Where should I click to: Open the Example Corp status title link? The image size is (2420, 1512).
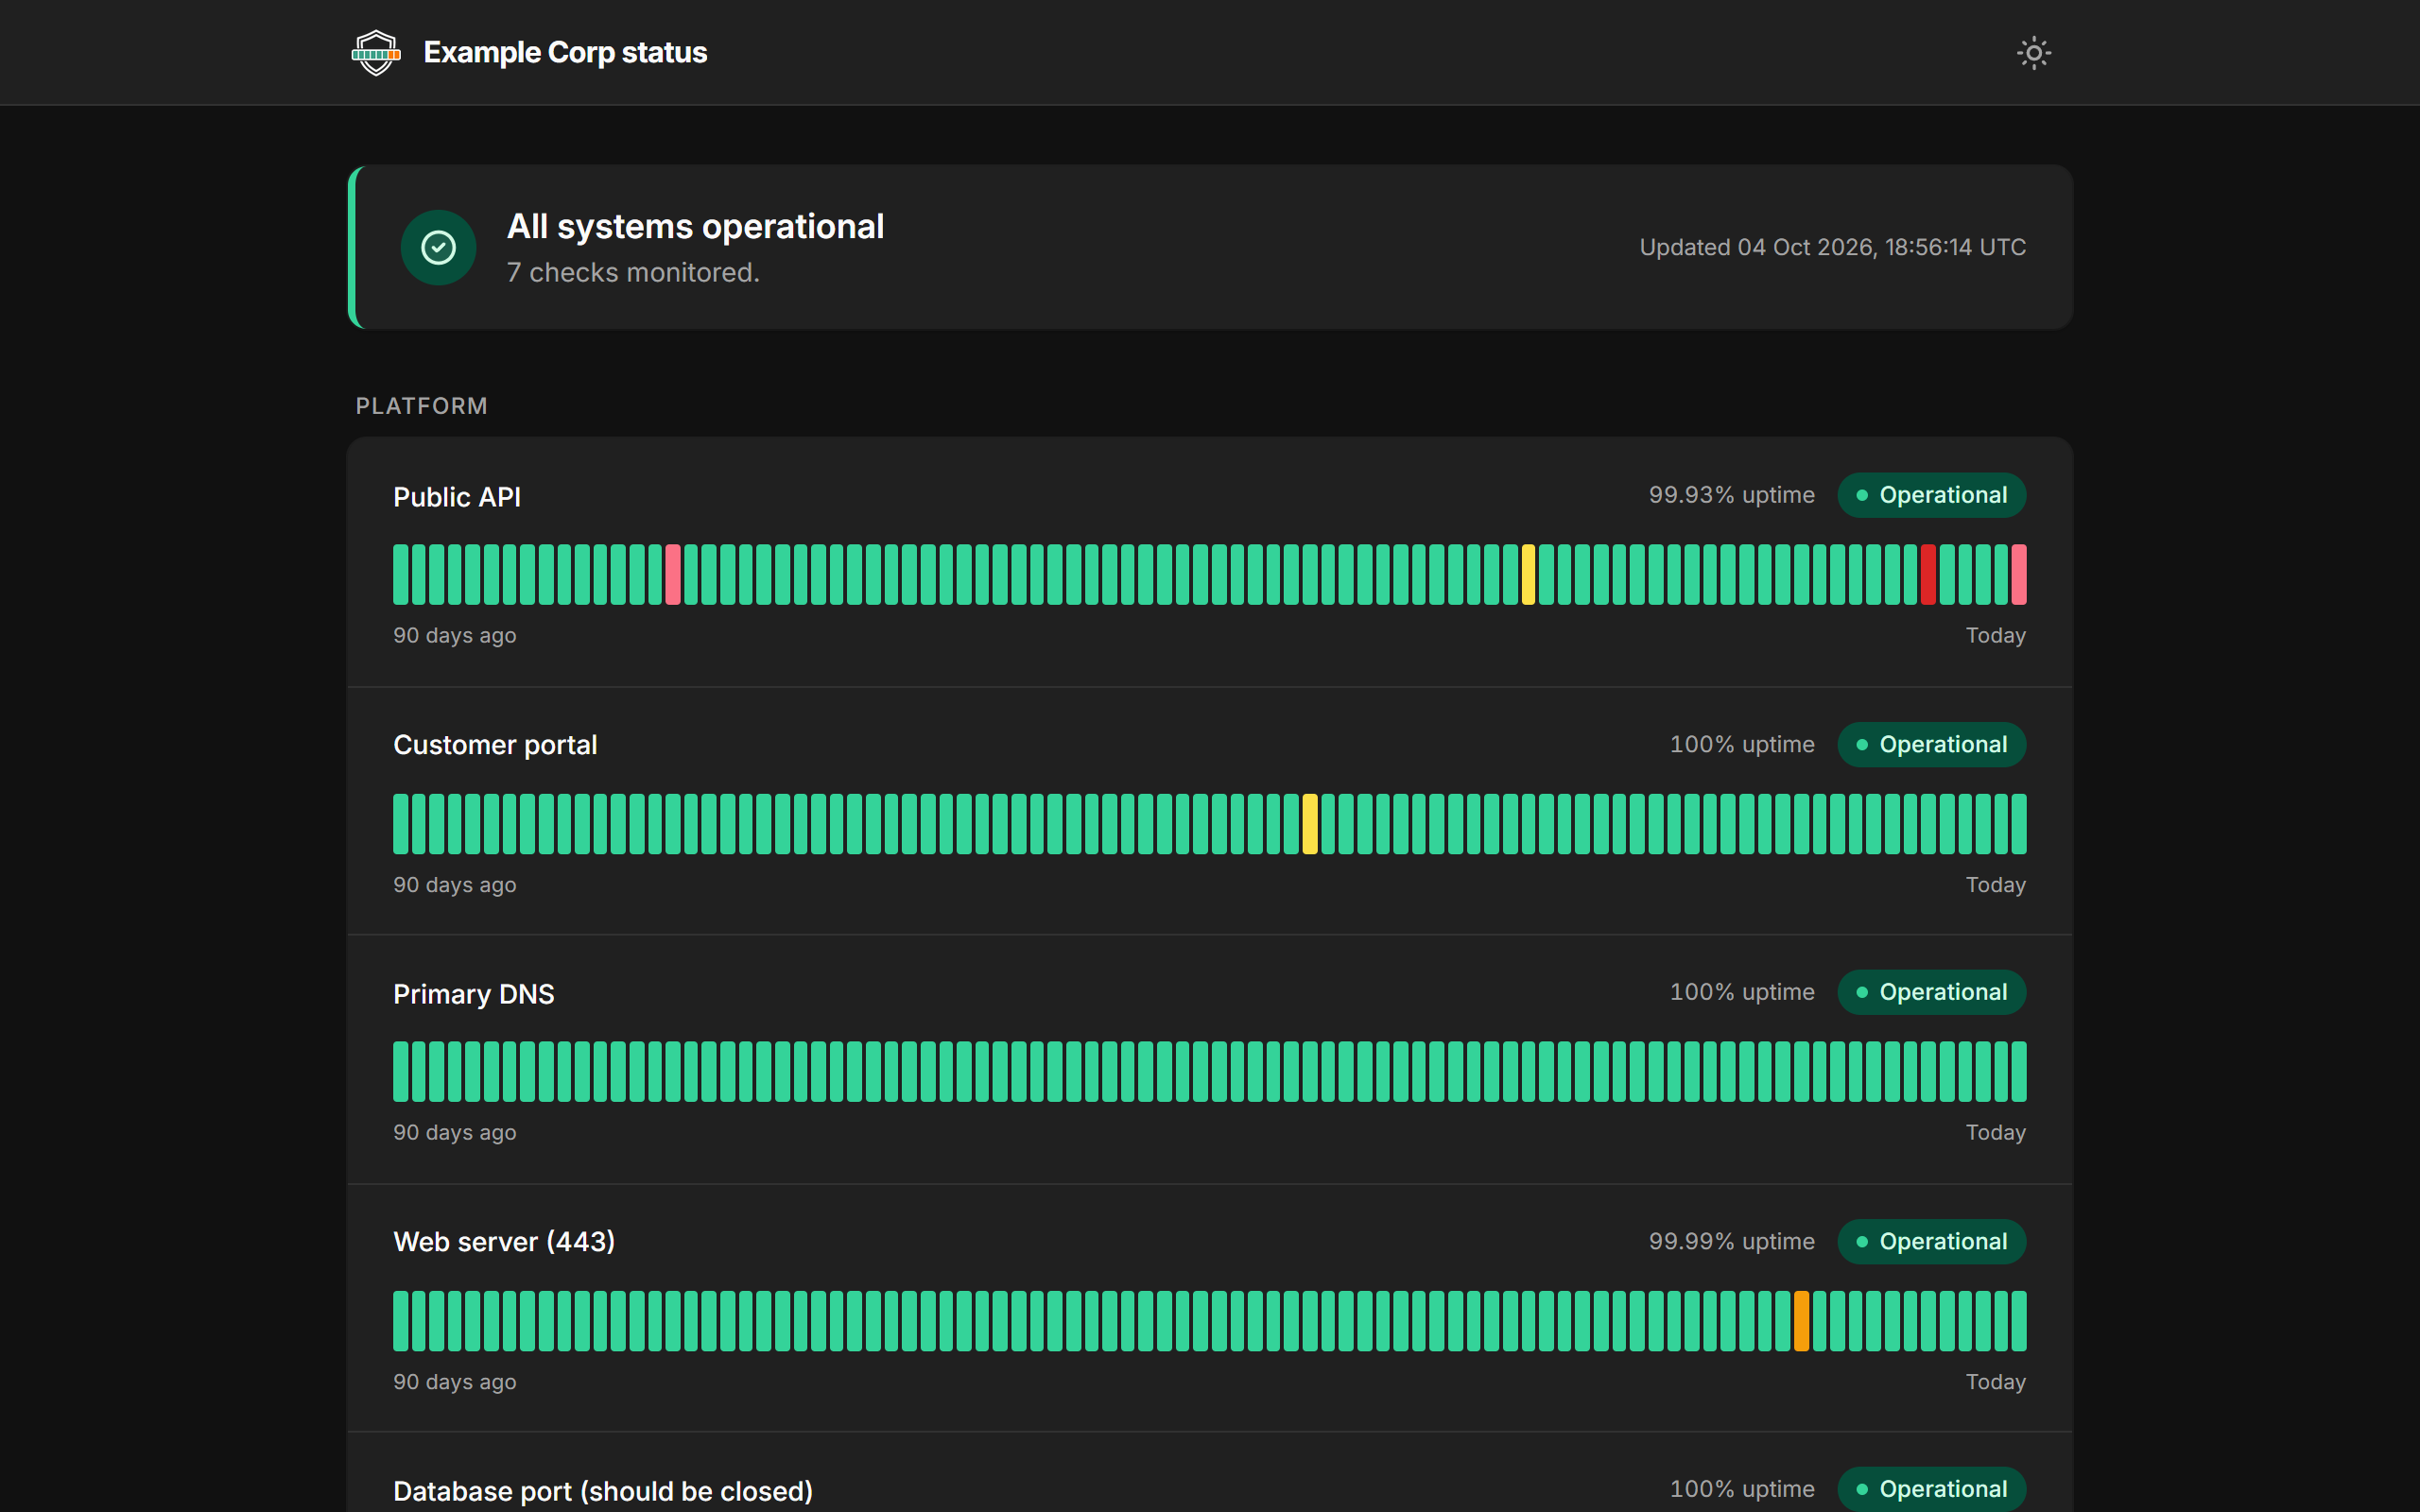point(565,52)
